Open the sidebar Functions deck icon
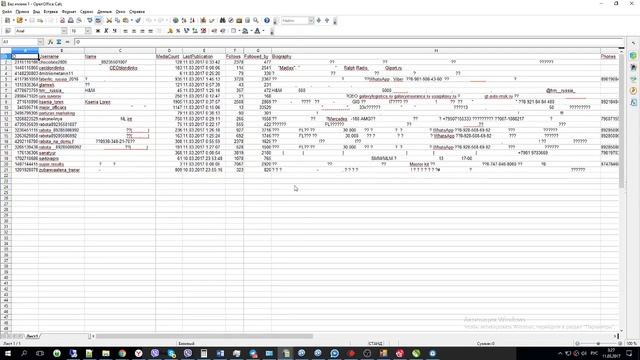The image size is (640, 360). coord(633,102)
